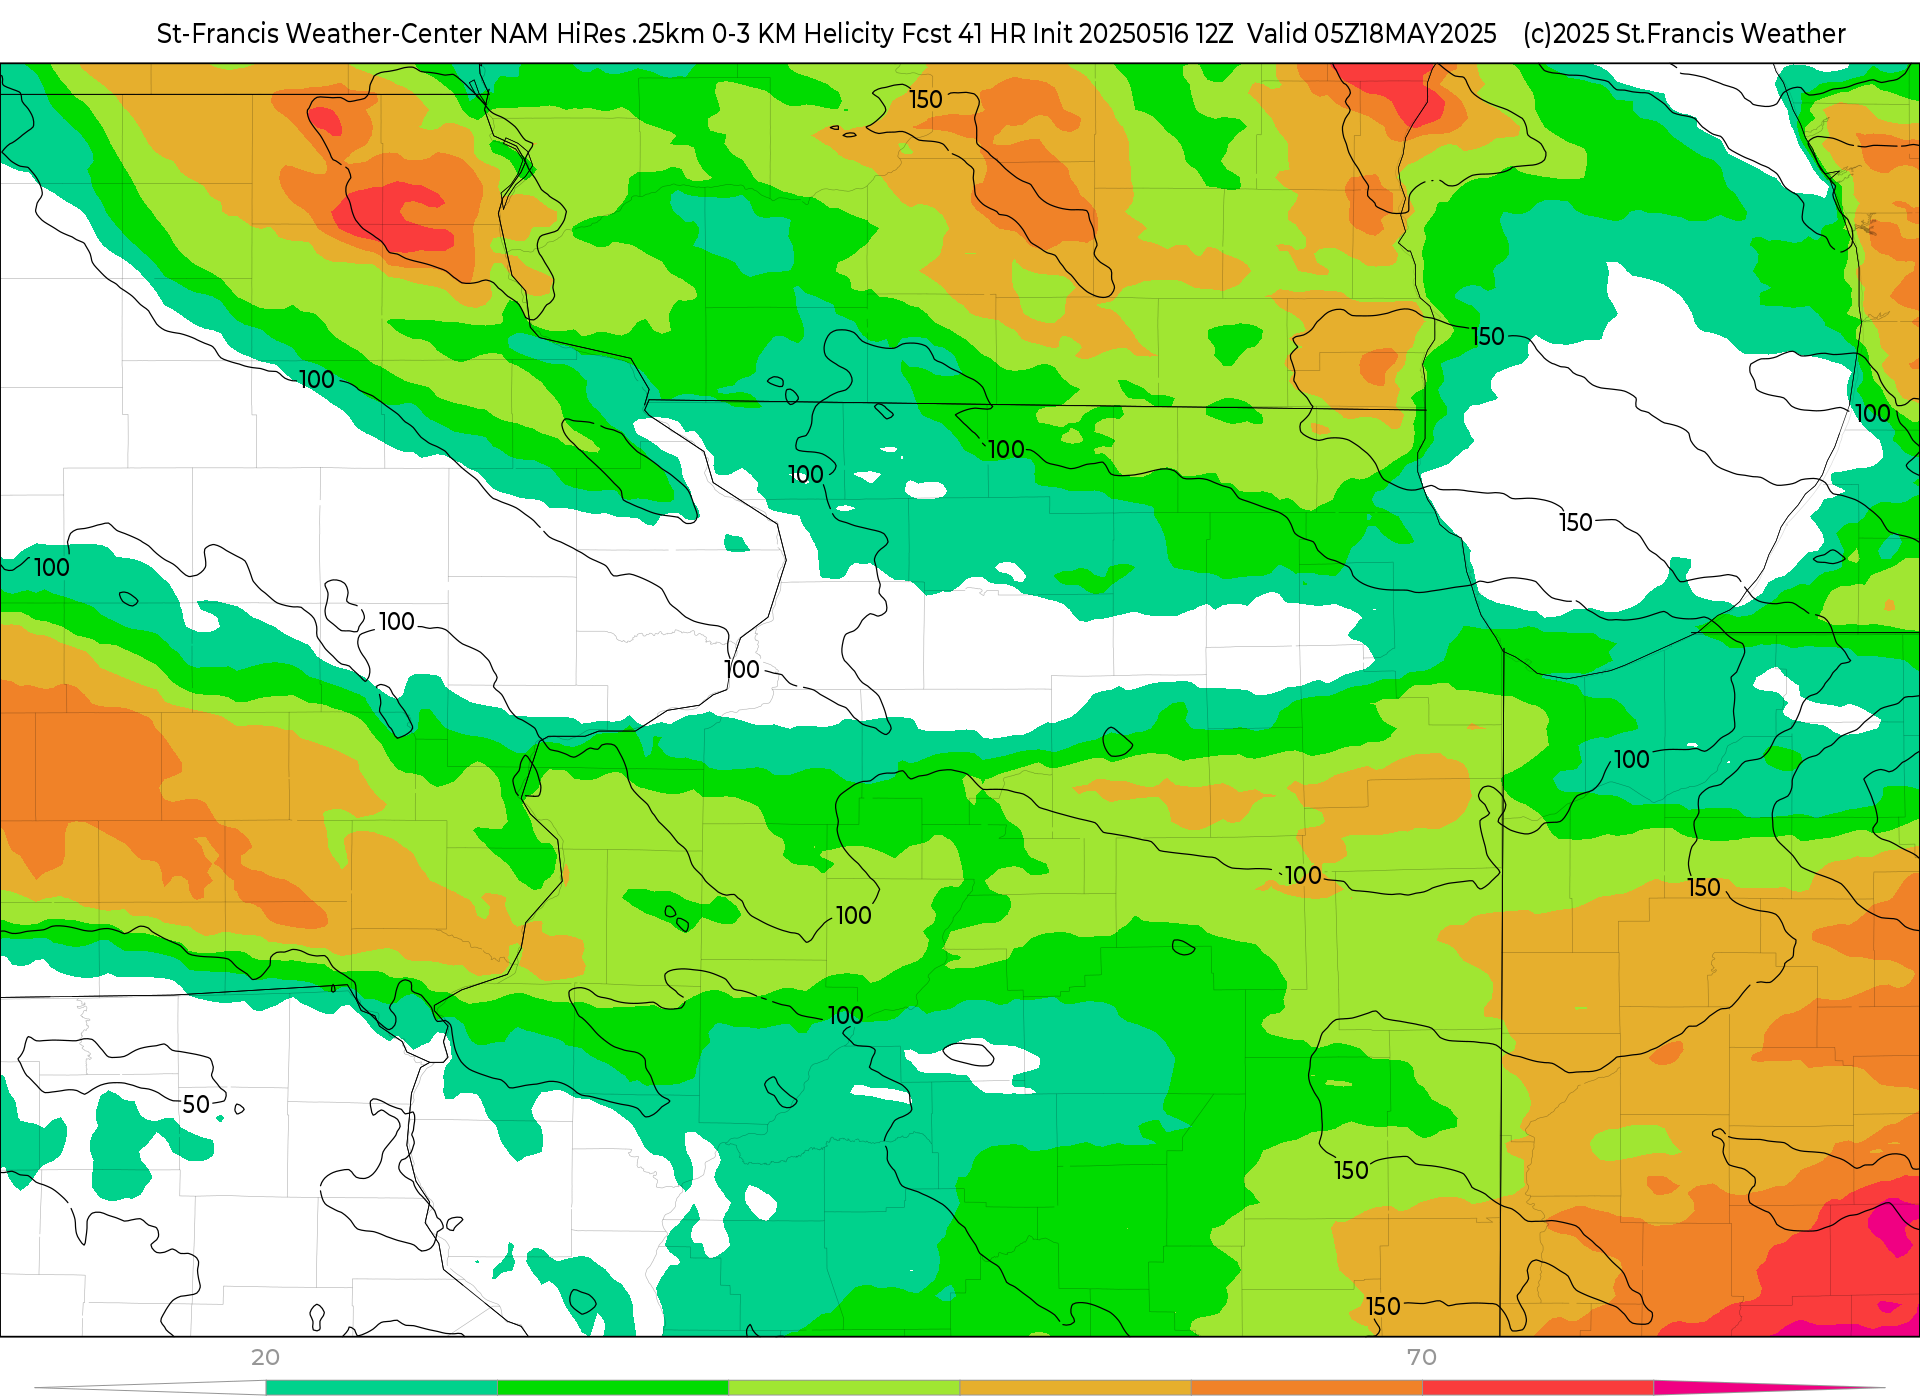This screenshot has height=1400, width=1920.
Task: Click the '70' color scale label
Action: point(1421,1357)
